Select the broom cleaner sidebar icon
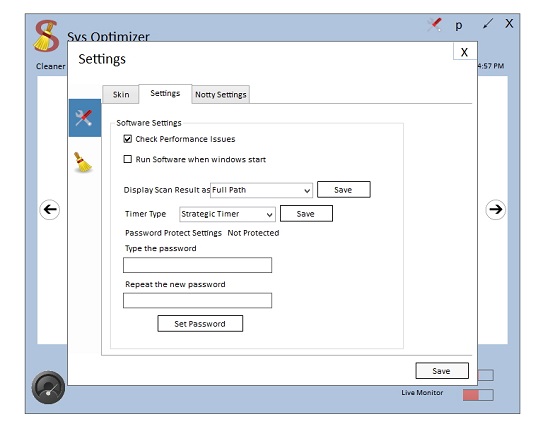This screenshot has height=431, width=550. coord(83,162)
